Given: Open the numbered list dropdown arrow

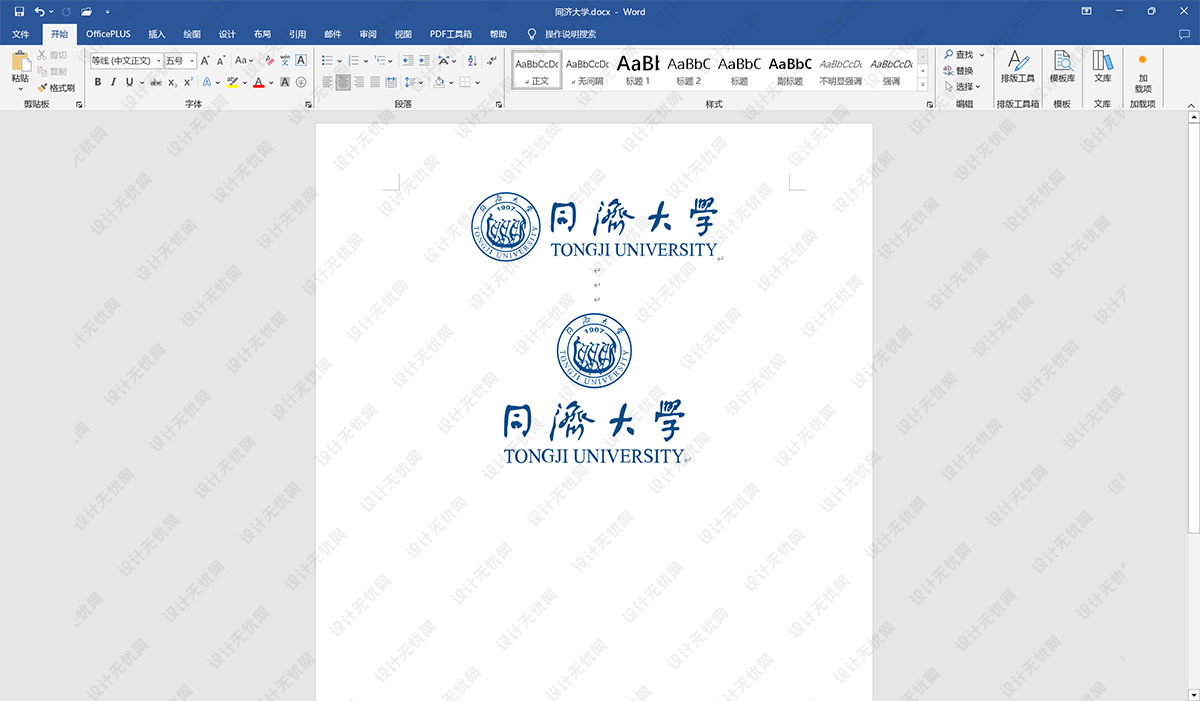Looking at the screenshot, I should pyautogui.click(x=364, y=61).
